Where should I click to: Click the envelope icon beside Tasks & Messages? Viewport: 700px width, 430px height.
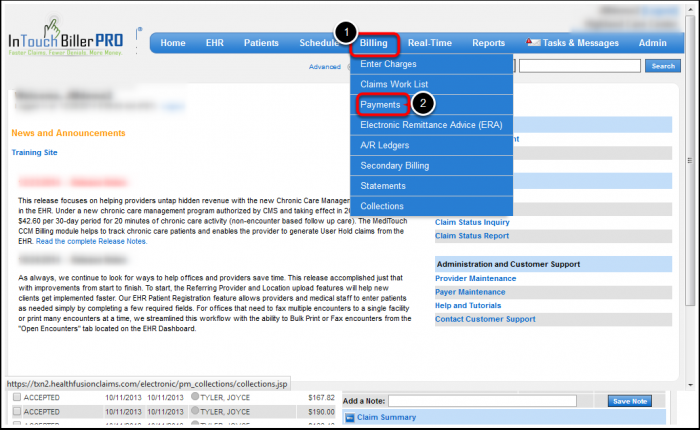534,43
